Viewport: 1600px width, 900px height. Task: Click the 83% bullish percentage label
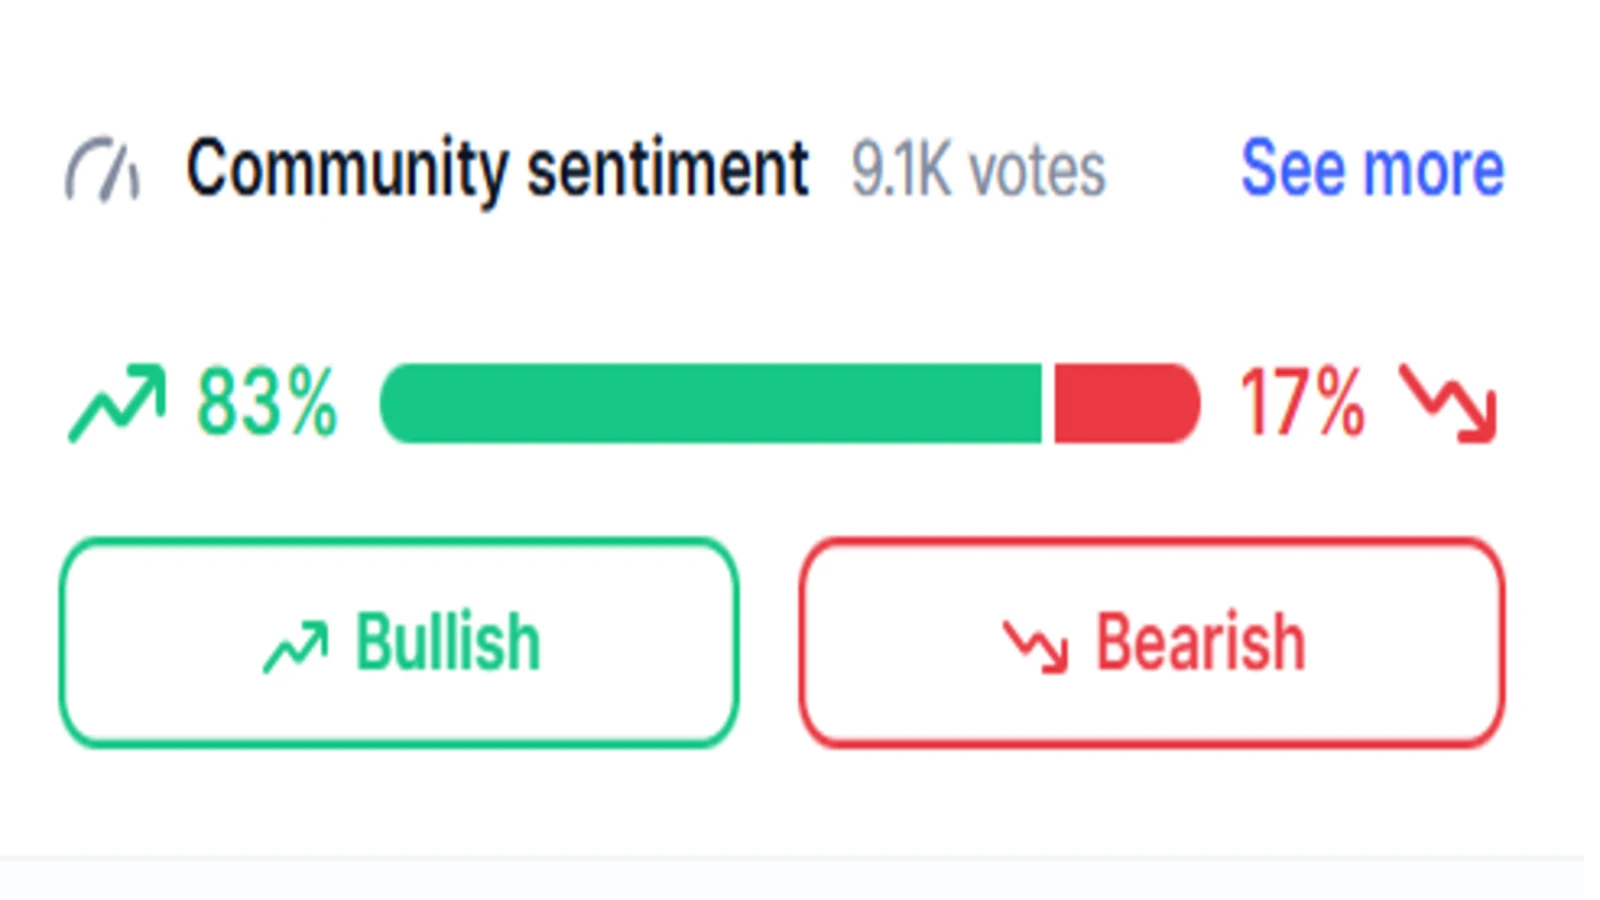click(267, 403)
